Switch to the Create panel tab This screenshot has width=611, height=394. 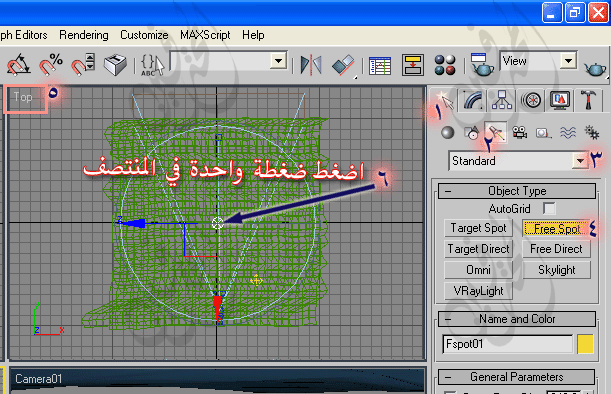click(x=445, y=100)
